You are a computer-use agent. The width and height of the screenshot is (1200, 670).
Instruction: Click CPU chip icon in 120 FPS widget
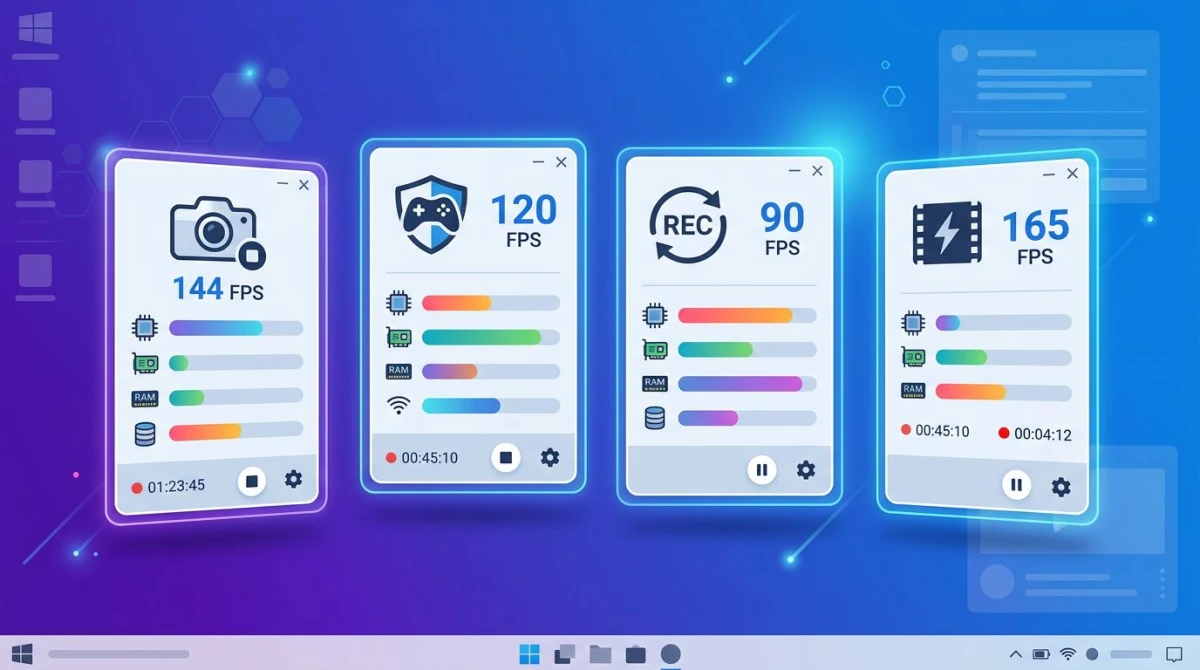pos(398,302)
